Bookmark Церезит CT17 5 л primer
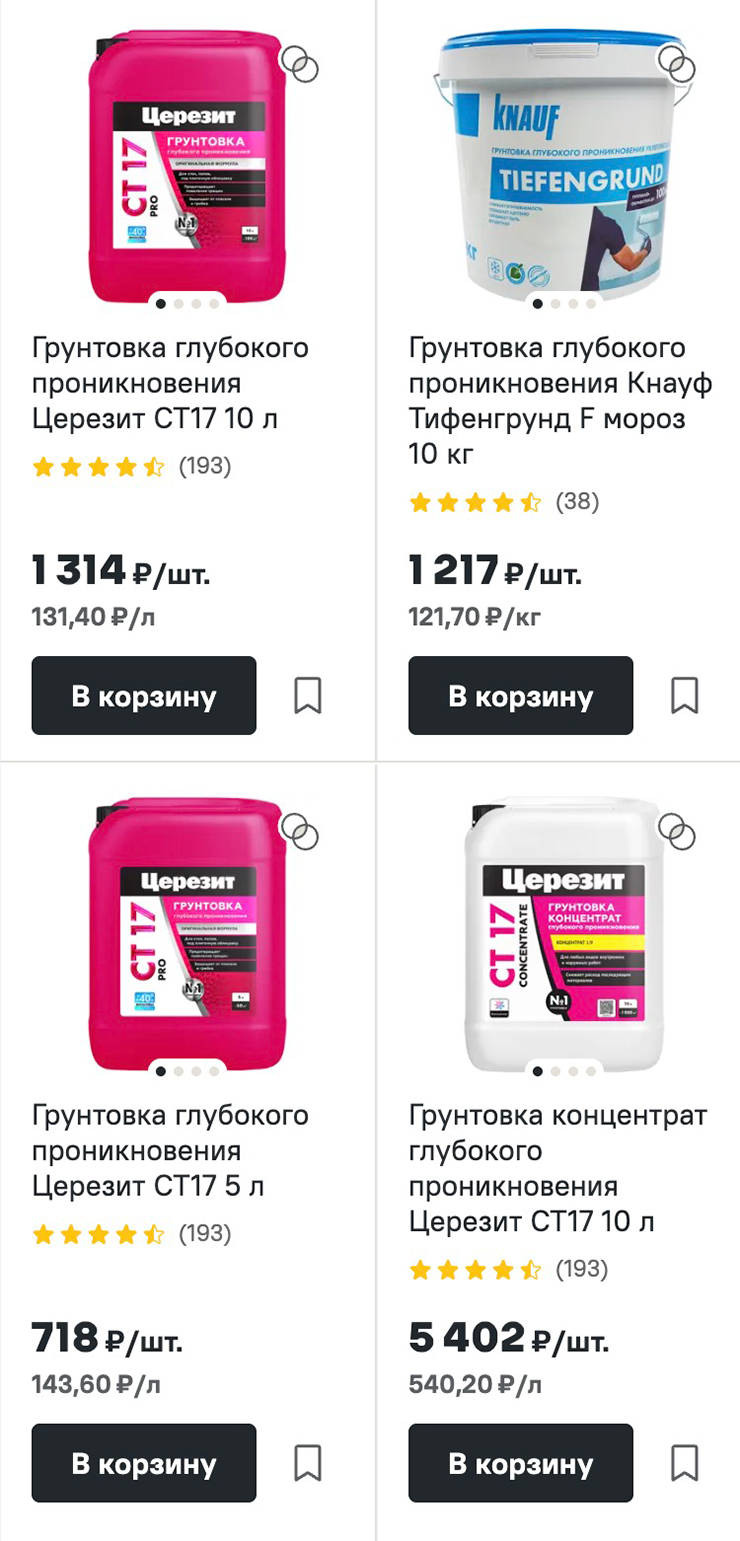 click(308, 1463)
